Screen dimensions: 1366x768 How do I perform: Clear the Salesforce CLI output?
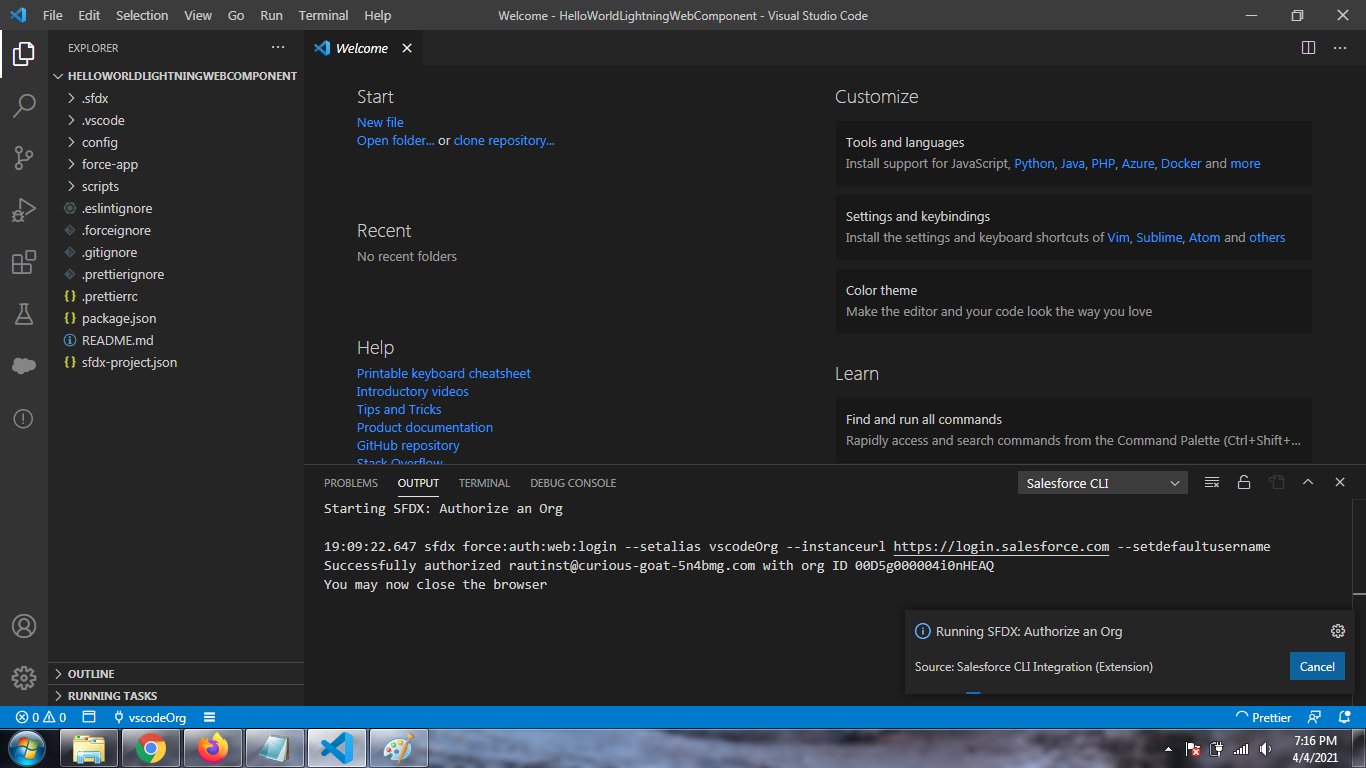1211,482
